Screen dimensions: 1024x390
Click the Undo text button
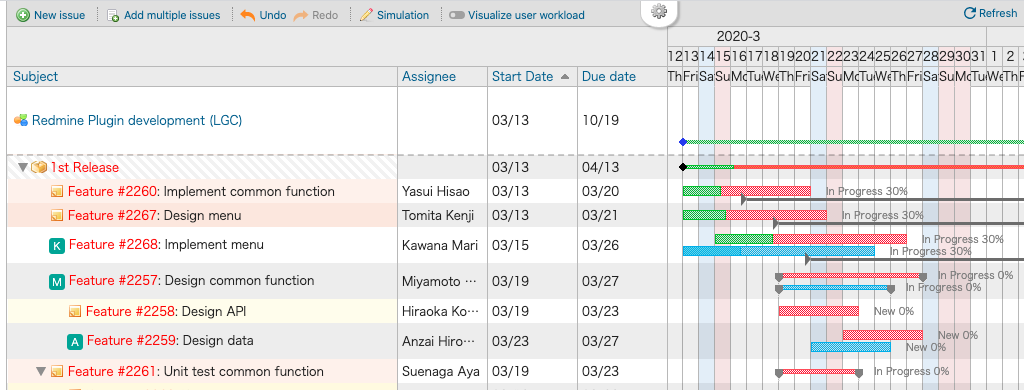pos(272,14)
